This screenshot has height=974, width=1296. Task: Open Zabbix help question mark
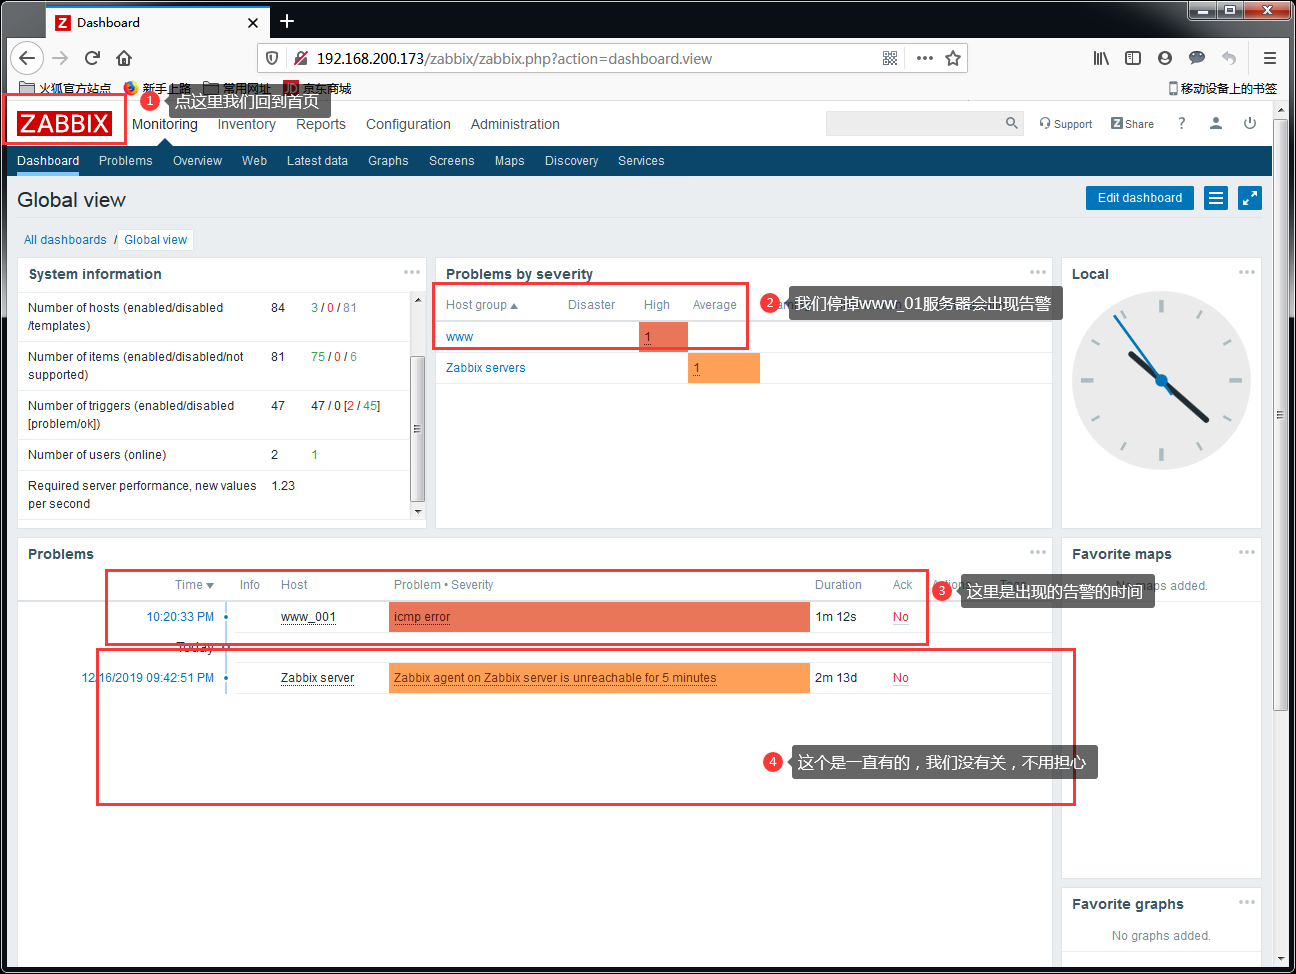click(x=1182, y=123)
